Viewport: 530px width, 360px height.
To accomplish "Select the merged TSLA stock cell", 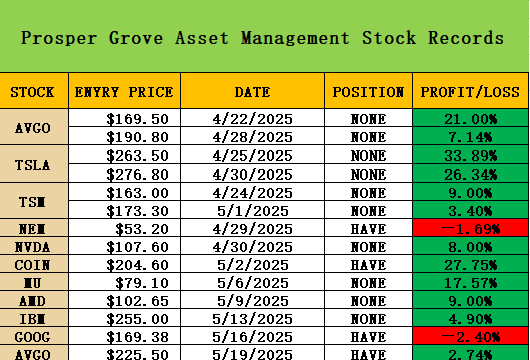I will coord(34,164).
